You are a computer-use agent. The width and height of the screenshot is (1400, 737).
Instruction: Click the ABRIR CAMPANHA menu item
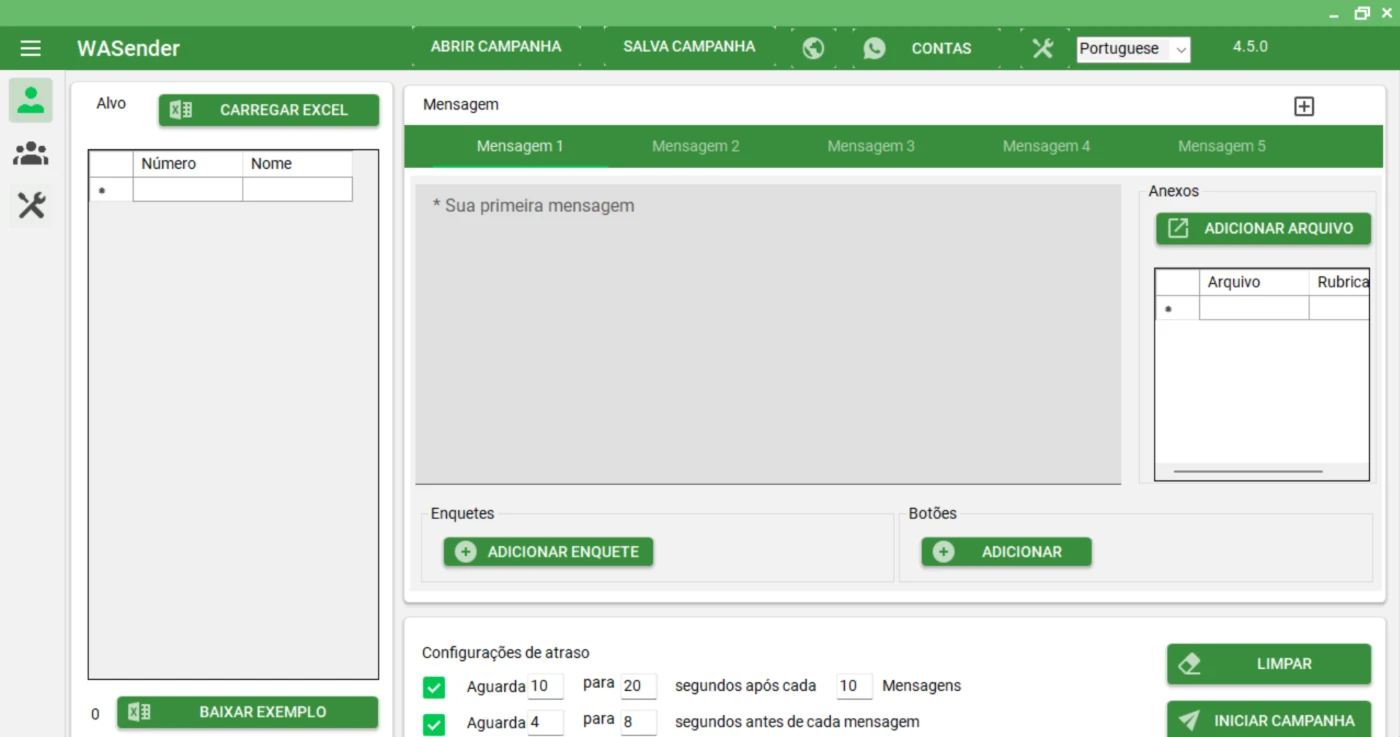(x=496, y=47)
